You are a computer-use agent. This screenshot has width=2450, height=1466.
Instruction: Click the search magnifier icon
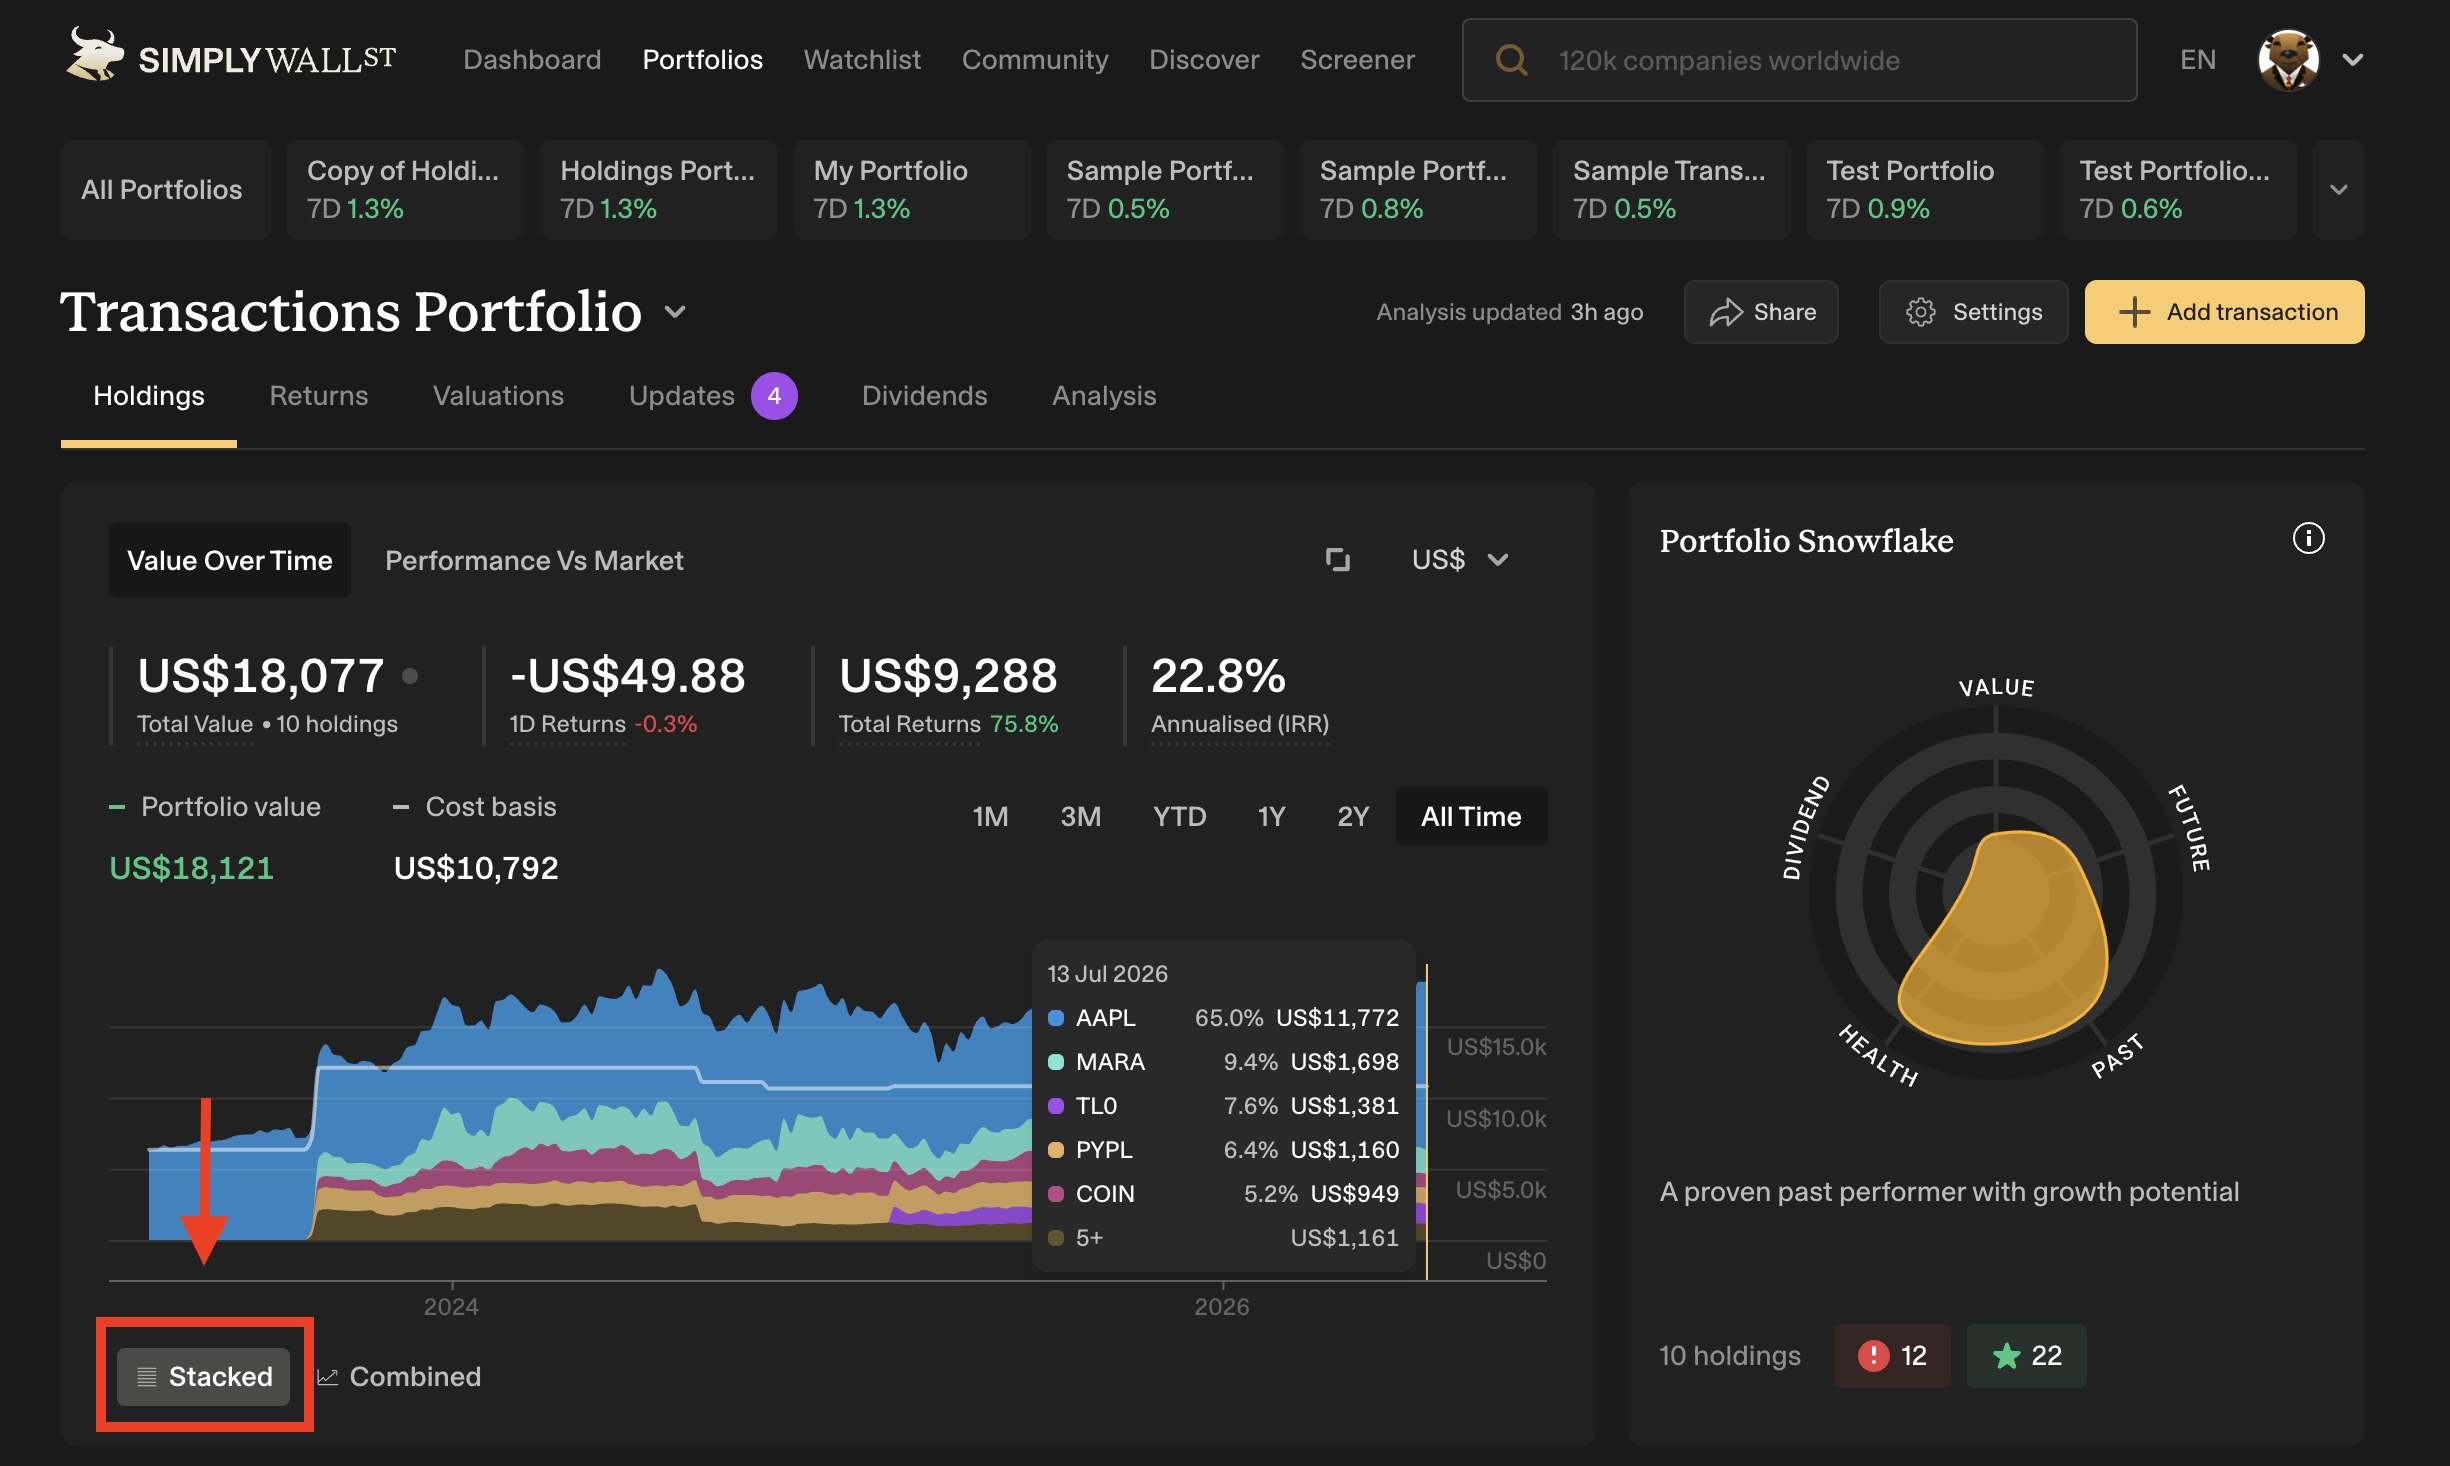click(1511, 60)
